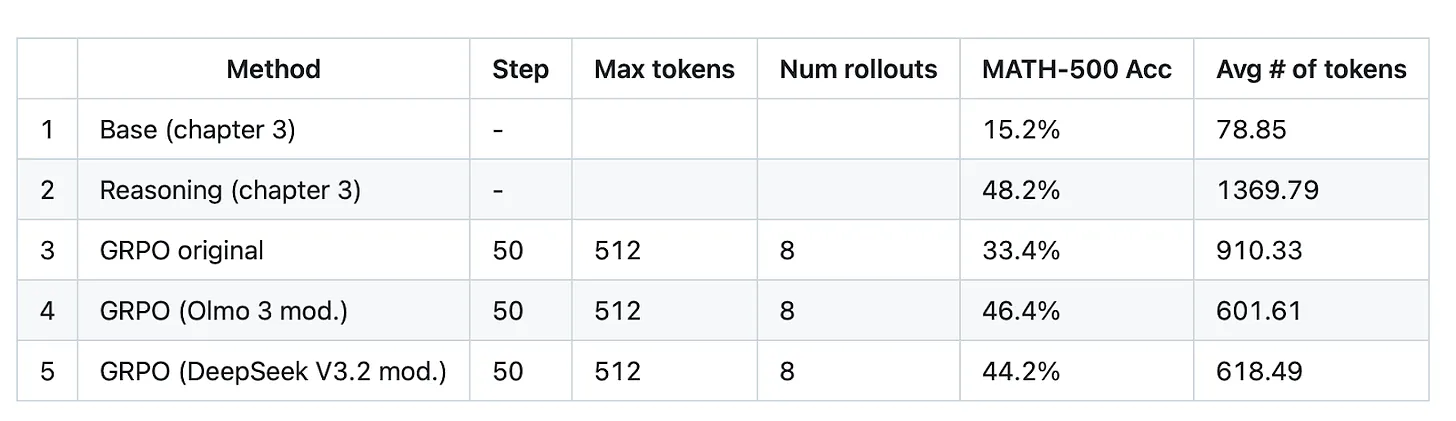Select the 44.2% accuracy cell
1456x421 pixels.
1021,371
